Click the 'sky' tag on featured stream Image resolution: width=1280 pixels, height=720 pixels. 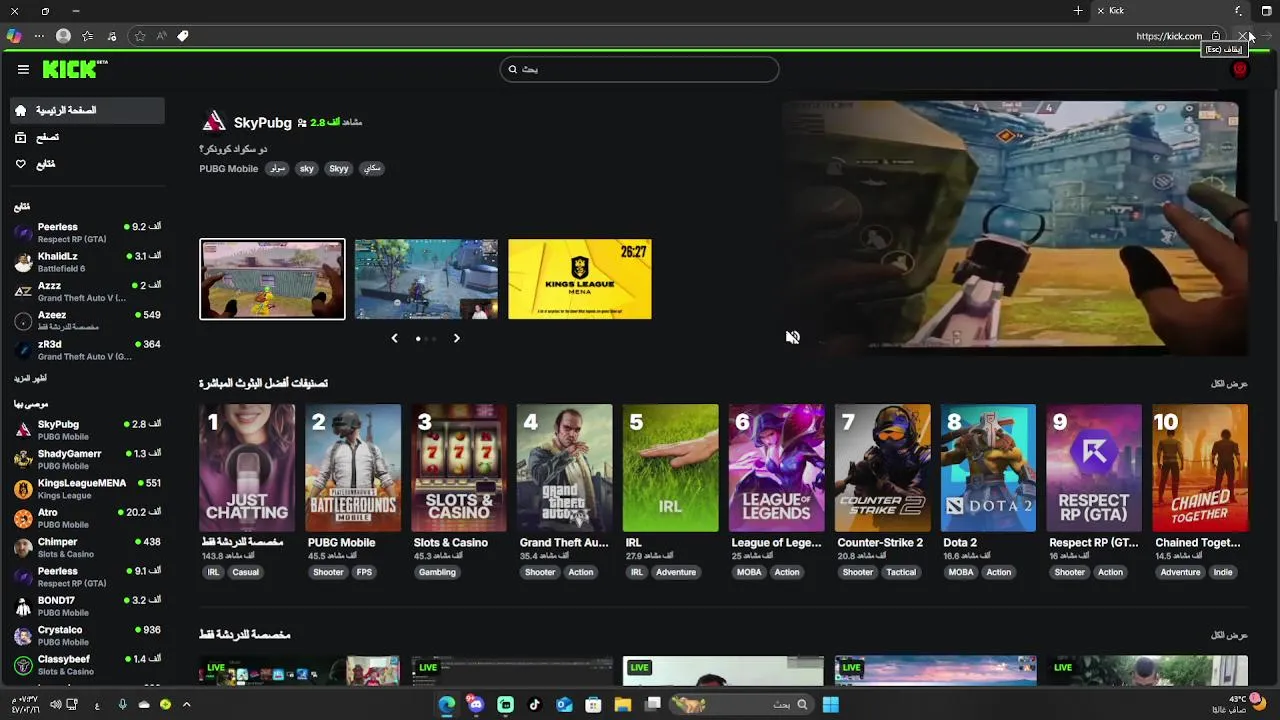307,169
